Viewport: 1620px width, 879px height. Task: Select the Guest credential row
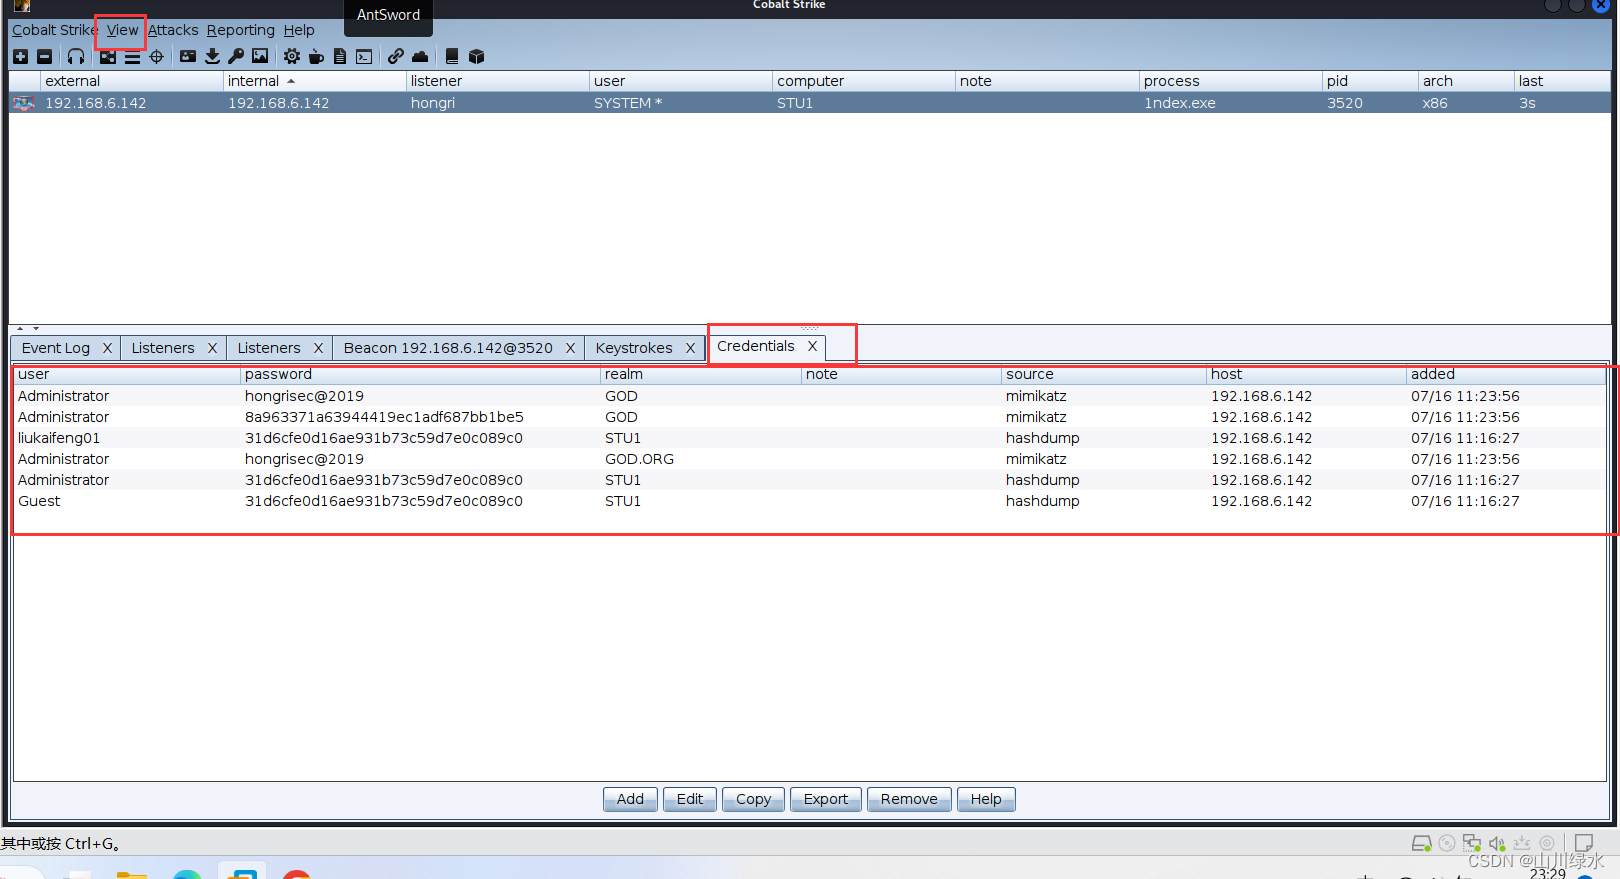[x=810, y=501]
